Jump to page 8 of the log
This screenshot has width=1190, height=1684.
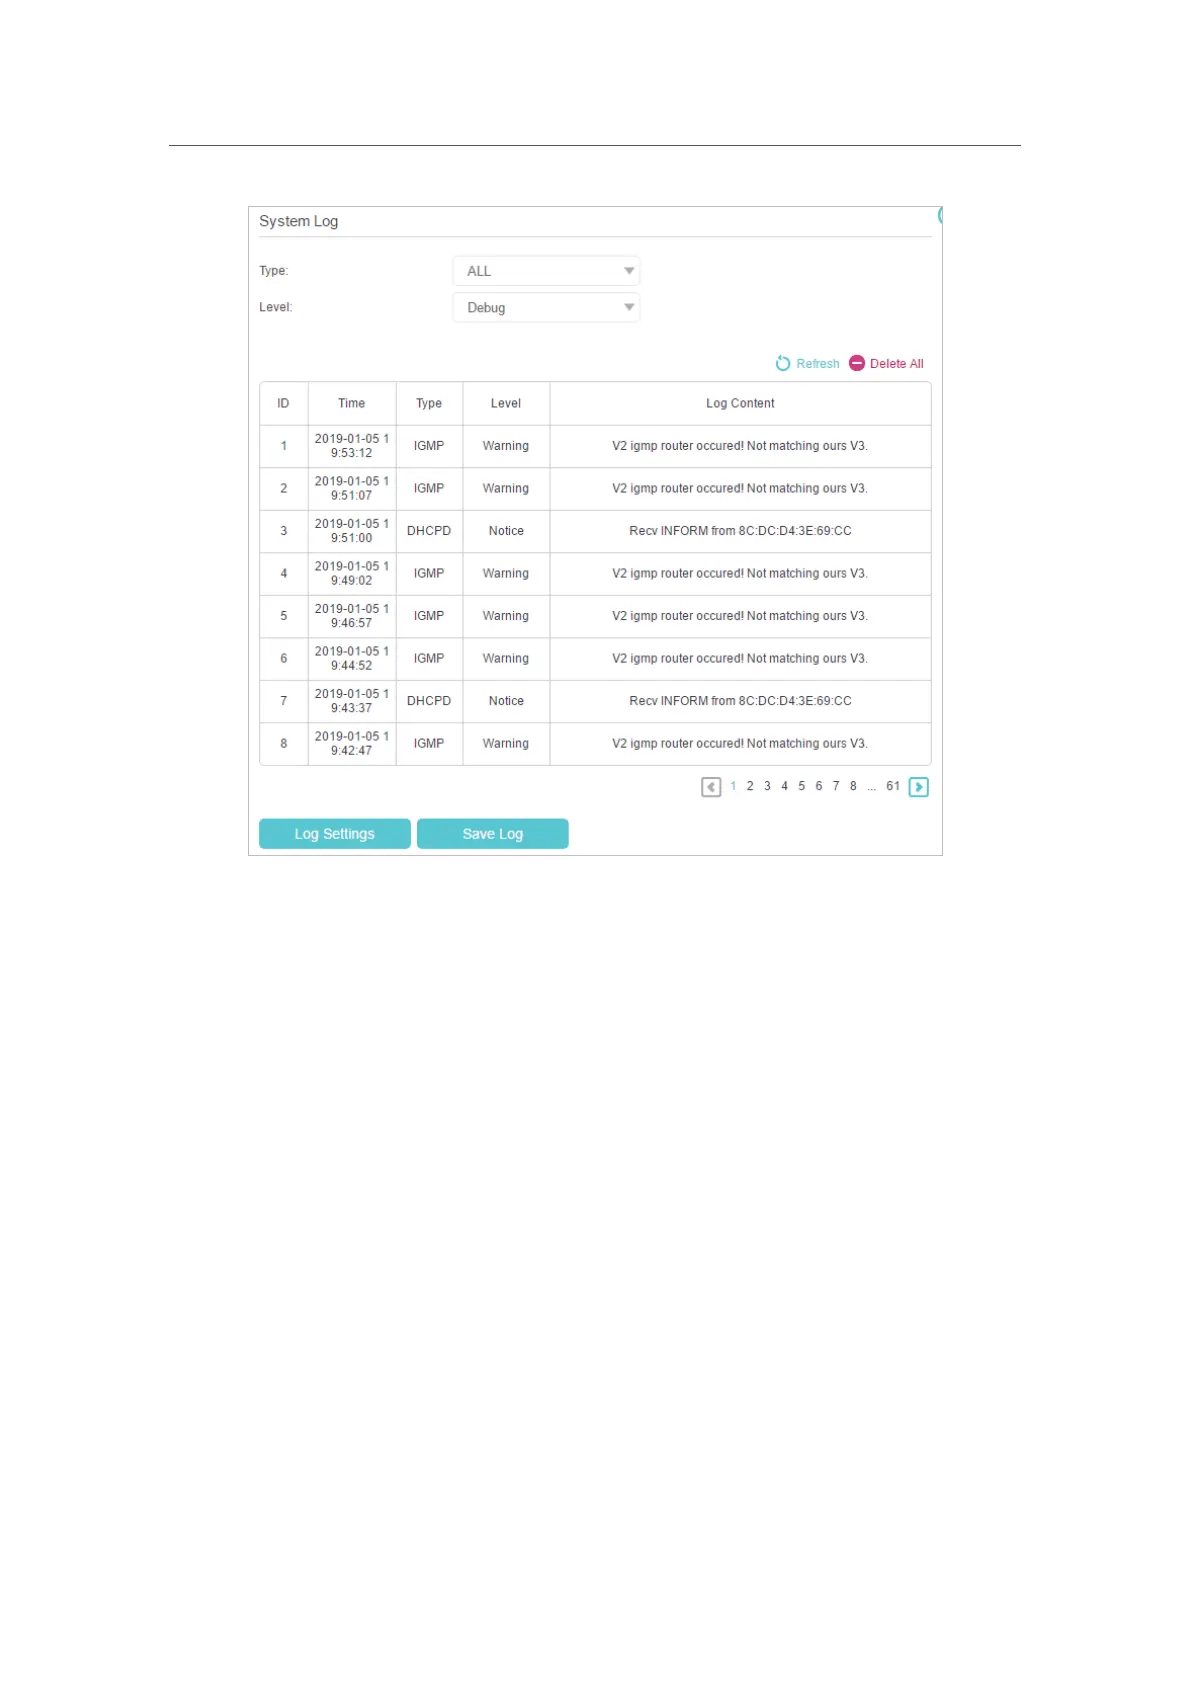click(x=853, y=786)
